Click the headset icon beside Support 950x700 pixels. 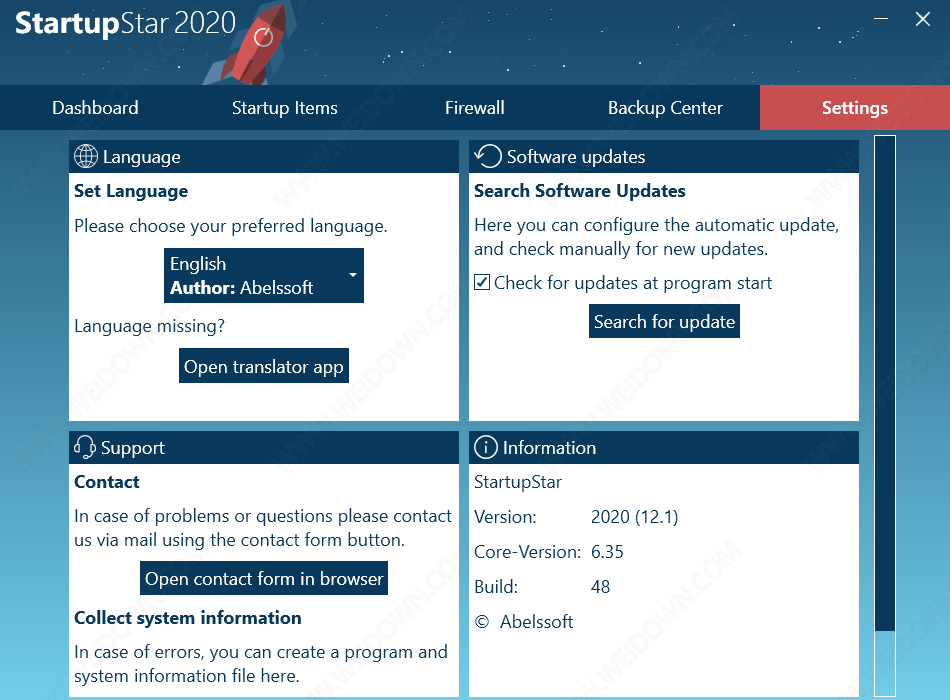point(85,447)
